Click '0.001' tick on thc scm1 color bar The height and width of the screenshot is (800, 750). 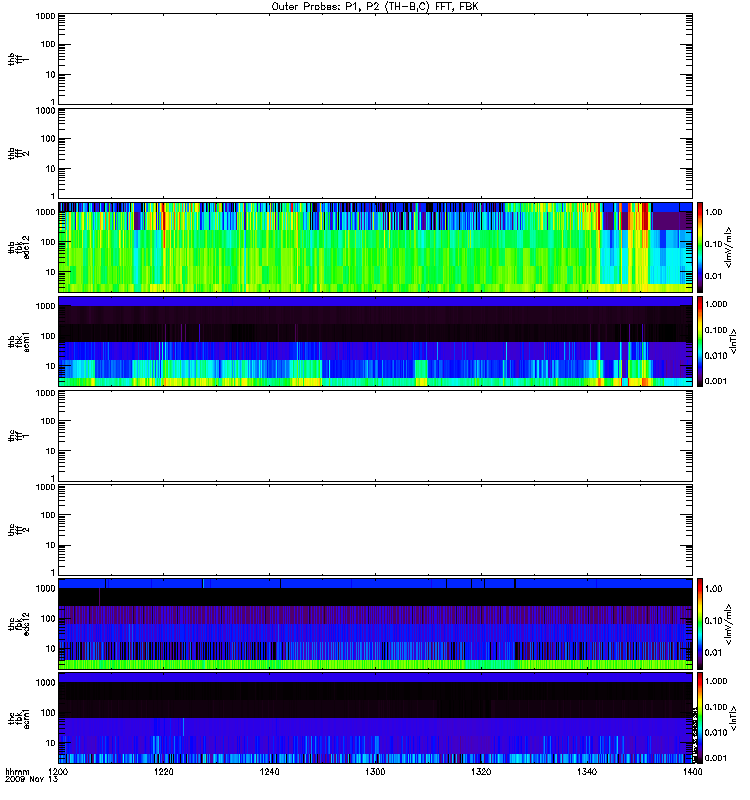click(x=716, y=758)
